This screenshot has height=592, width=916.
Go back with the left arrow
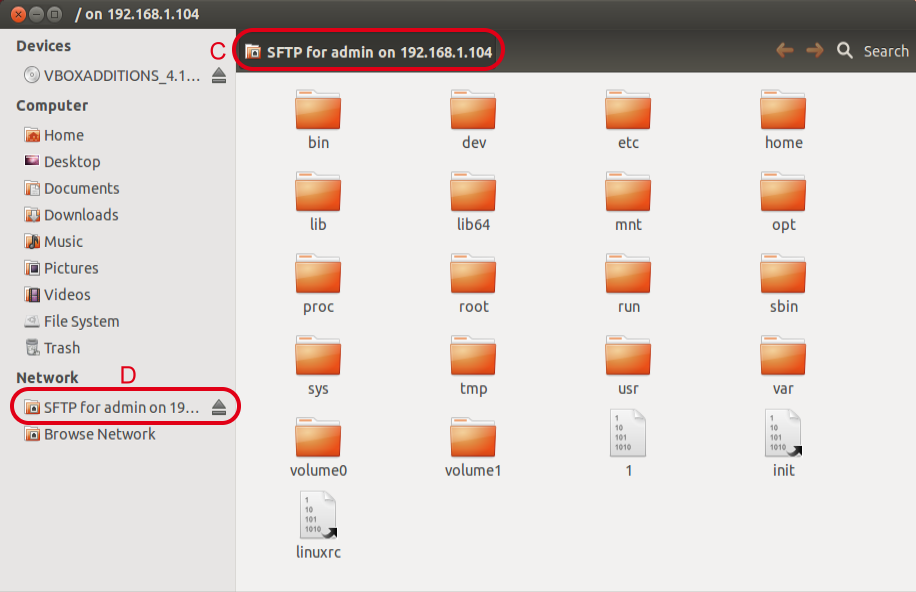pos(785,51)
